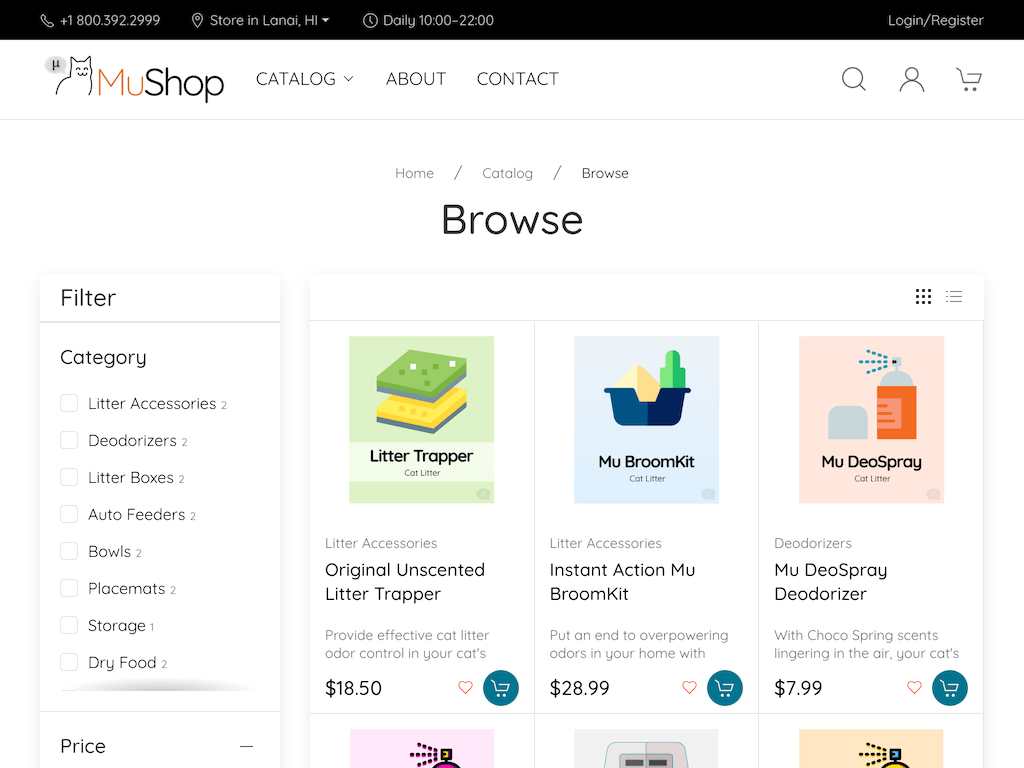The width and height of the screenshot is (1024, 768).
Task: Favorite the Mu DeoSpray Deodorizer
Action: pos(914,687)
